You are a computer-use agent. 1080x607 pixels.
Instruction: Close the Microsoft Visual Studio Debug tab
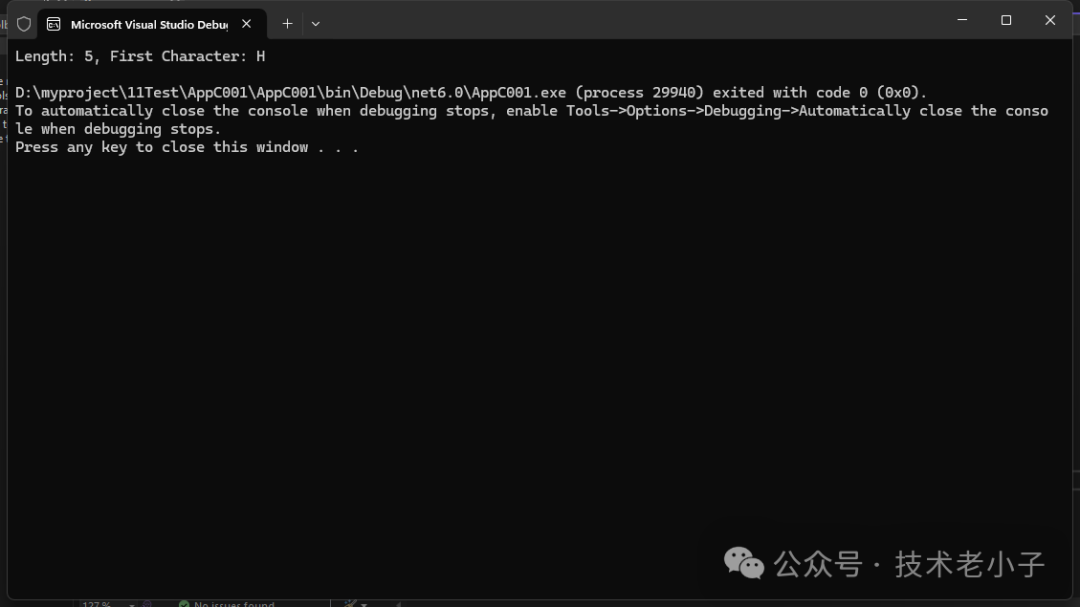pos(246,23)
